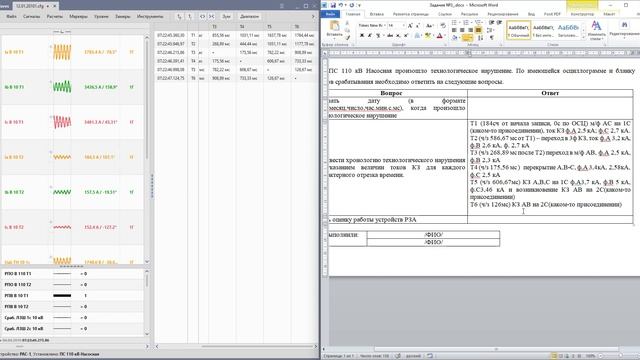This screenshot has height=360, width=640.
Task: Open the Файл tab in Word
Action: point(330,14)
